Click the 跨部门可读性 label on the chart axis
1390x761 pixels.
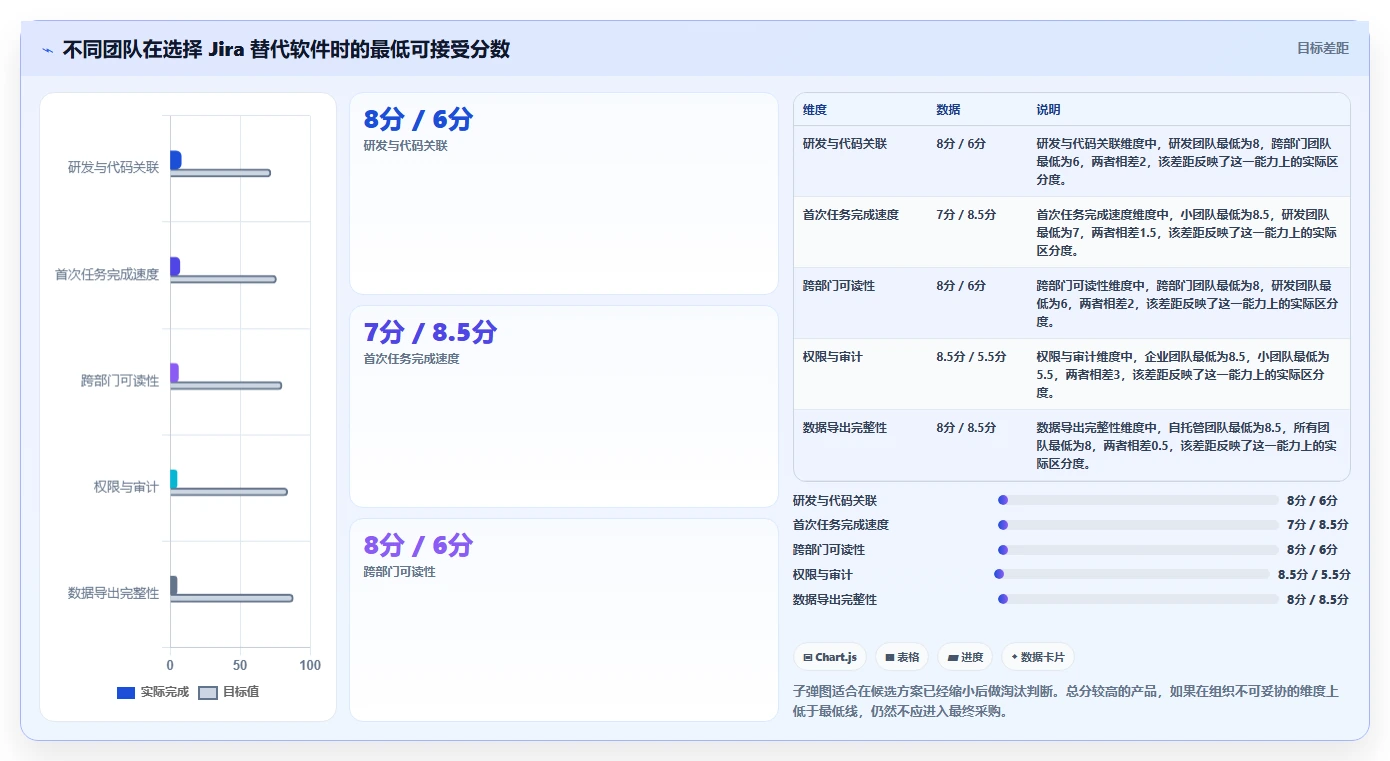120,381
